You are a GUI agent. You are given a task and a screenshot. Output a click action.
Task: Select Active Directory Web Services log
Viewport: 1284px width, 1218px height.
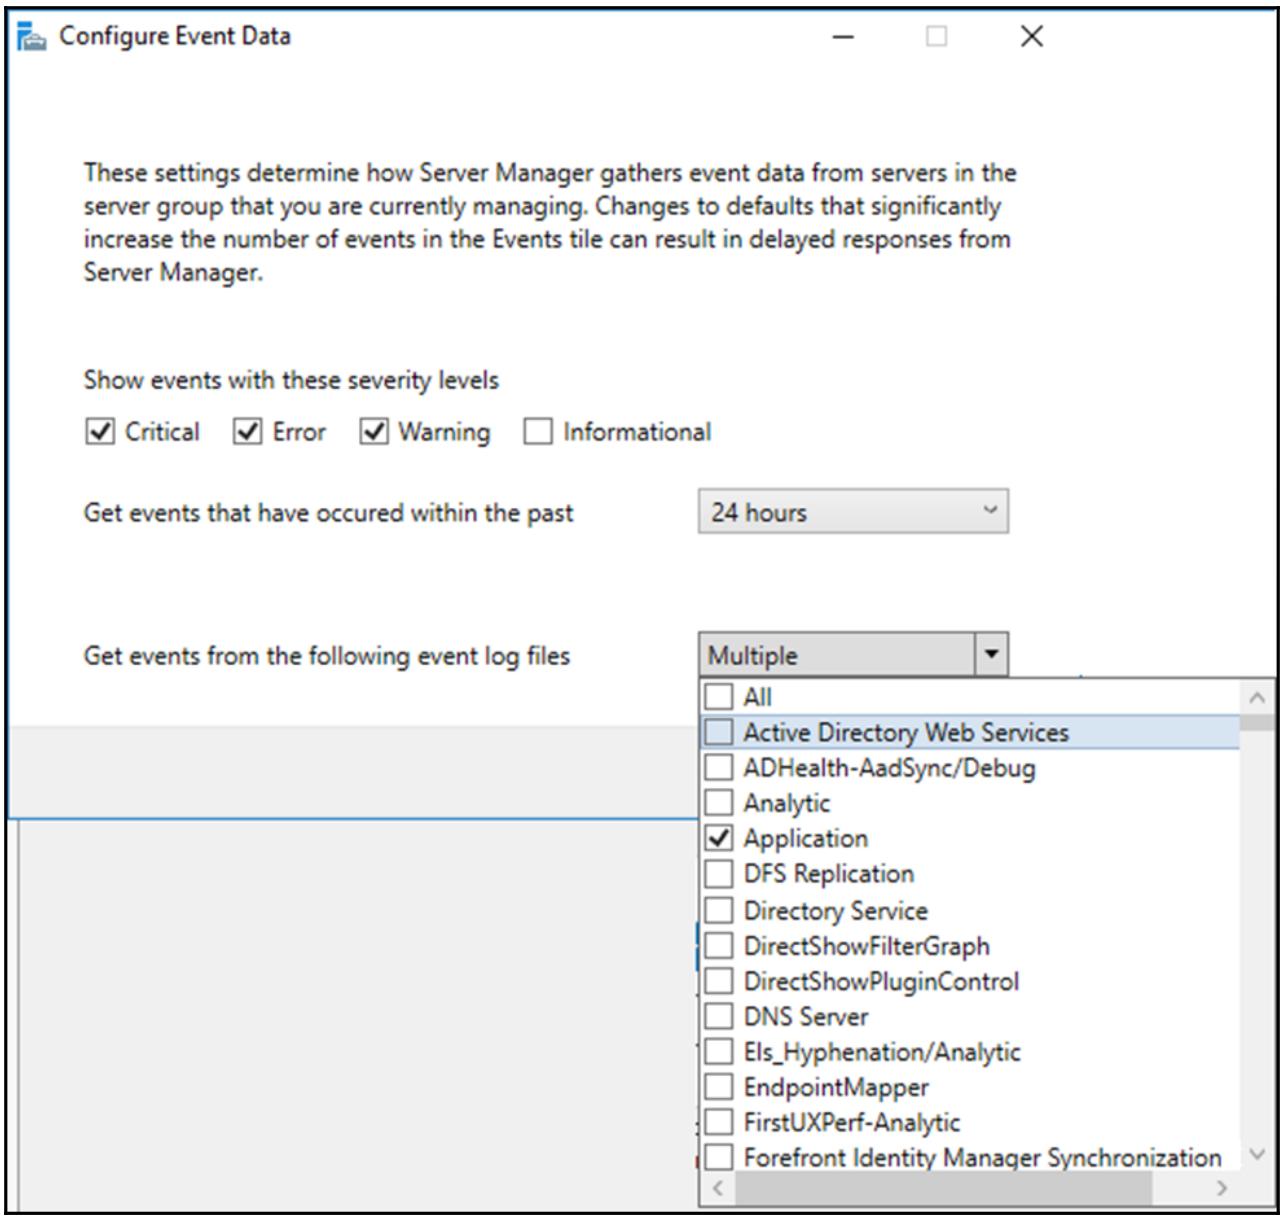point(719,732)
